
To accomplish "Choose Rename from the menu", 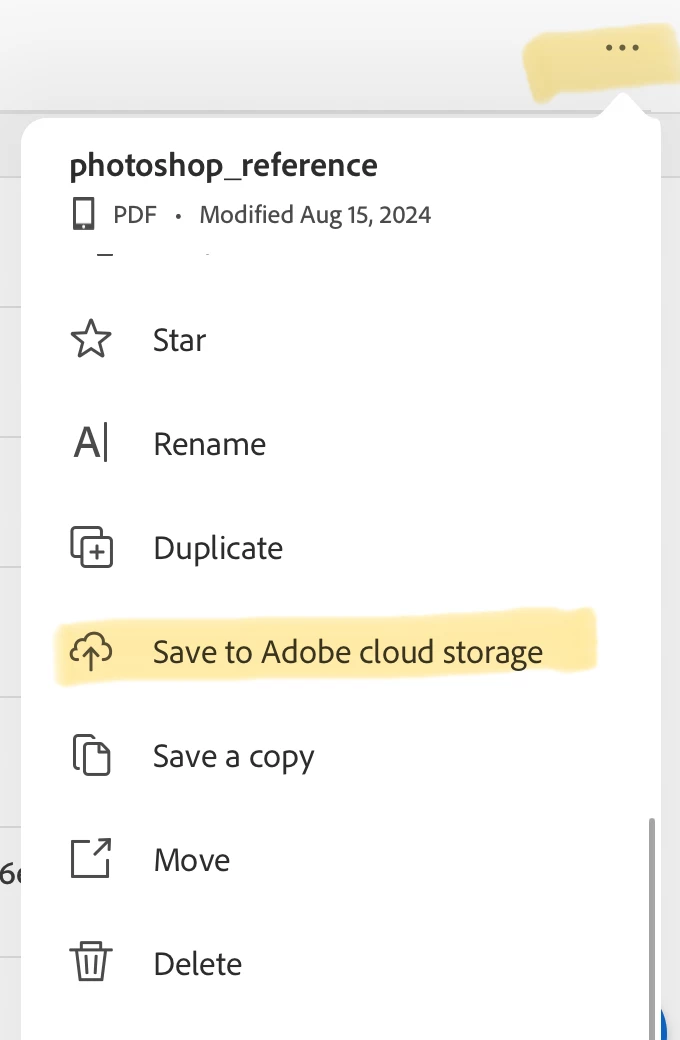I will pyautogui.click(x=210, y=444).
